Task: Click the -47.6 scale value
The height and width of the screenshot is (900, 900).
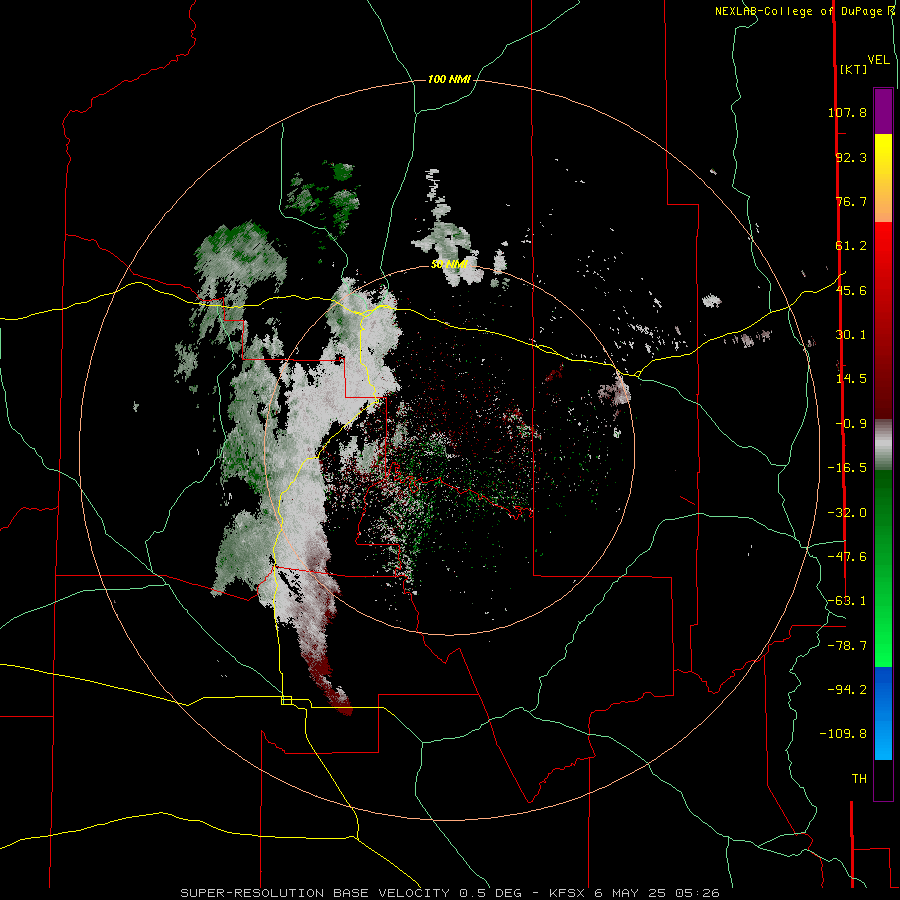Action: [x=847, y=557]
